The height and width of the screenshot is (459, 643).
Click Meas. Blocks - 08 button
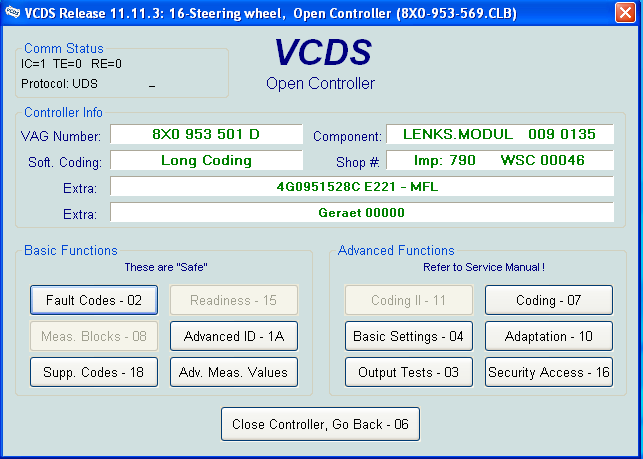[93, 336]
